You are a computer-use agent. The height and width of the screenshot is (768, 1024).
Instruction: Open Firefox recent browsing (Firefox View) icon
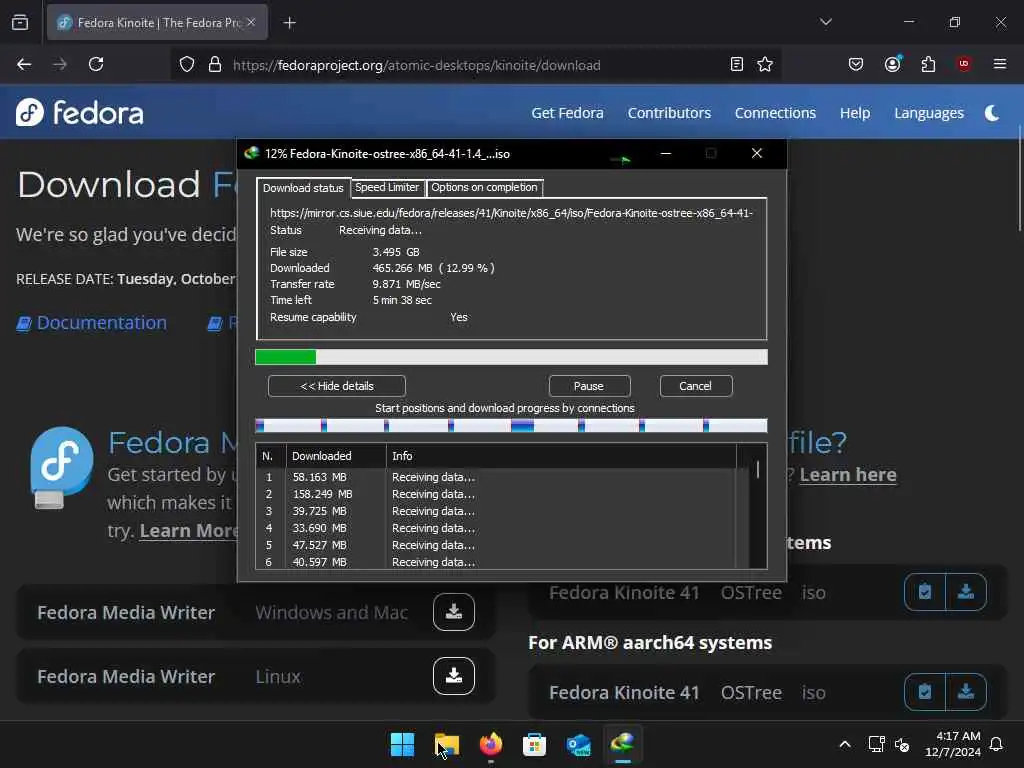[x=20, y=23]
